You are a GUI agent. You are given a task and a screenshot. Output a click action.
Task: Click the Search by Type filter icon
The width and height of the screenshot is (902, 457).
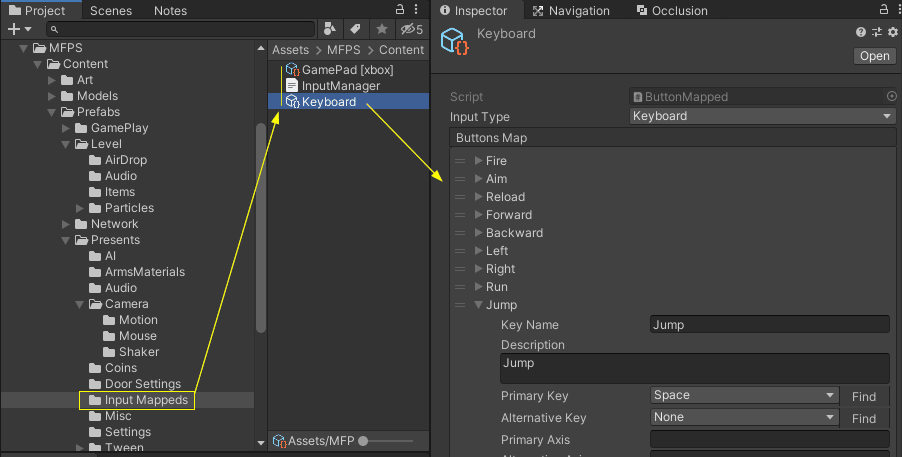(331, 30)
